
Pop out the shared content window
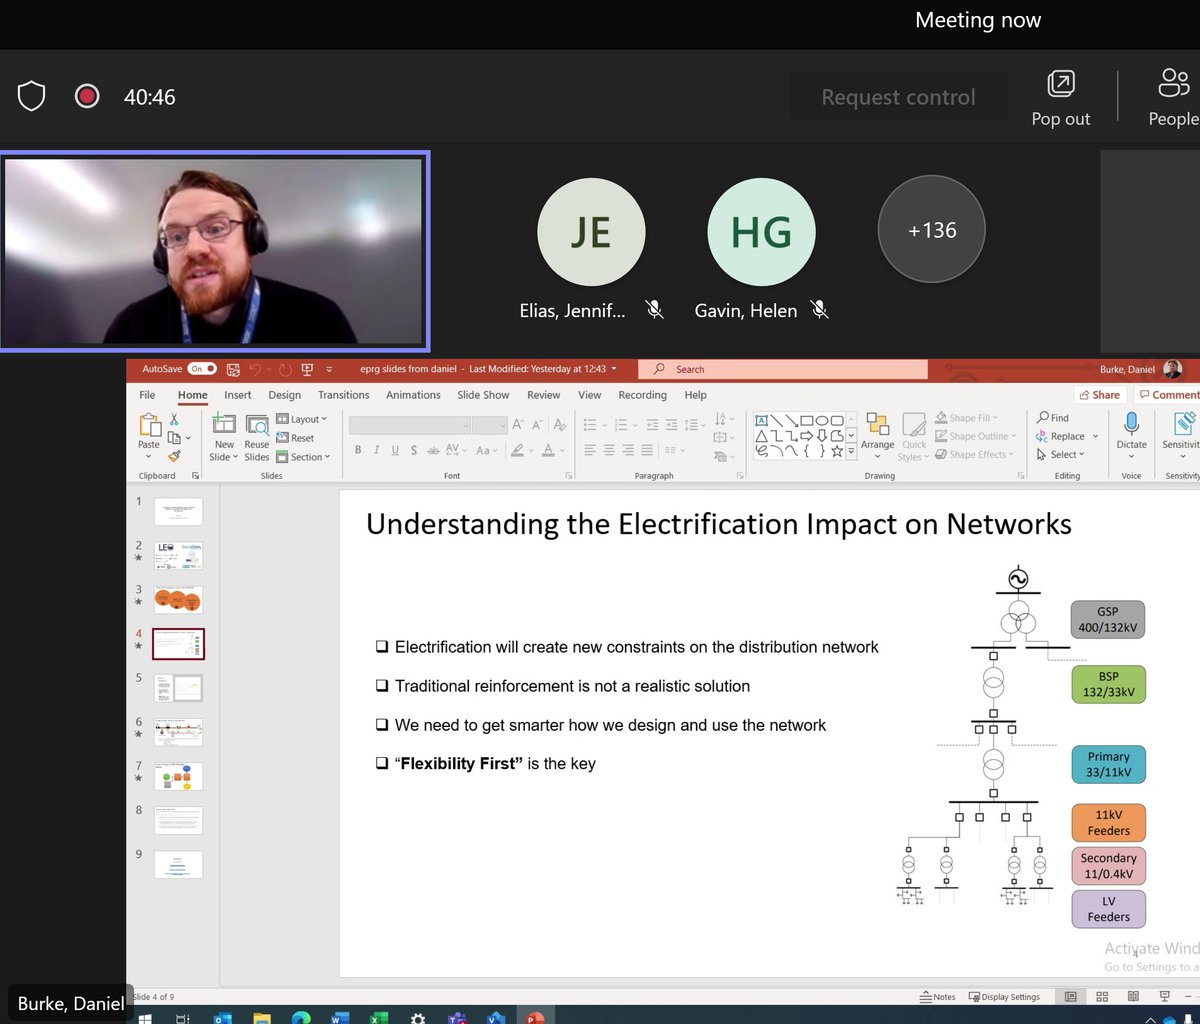pyautogui.click(x=1060, y=97)
